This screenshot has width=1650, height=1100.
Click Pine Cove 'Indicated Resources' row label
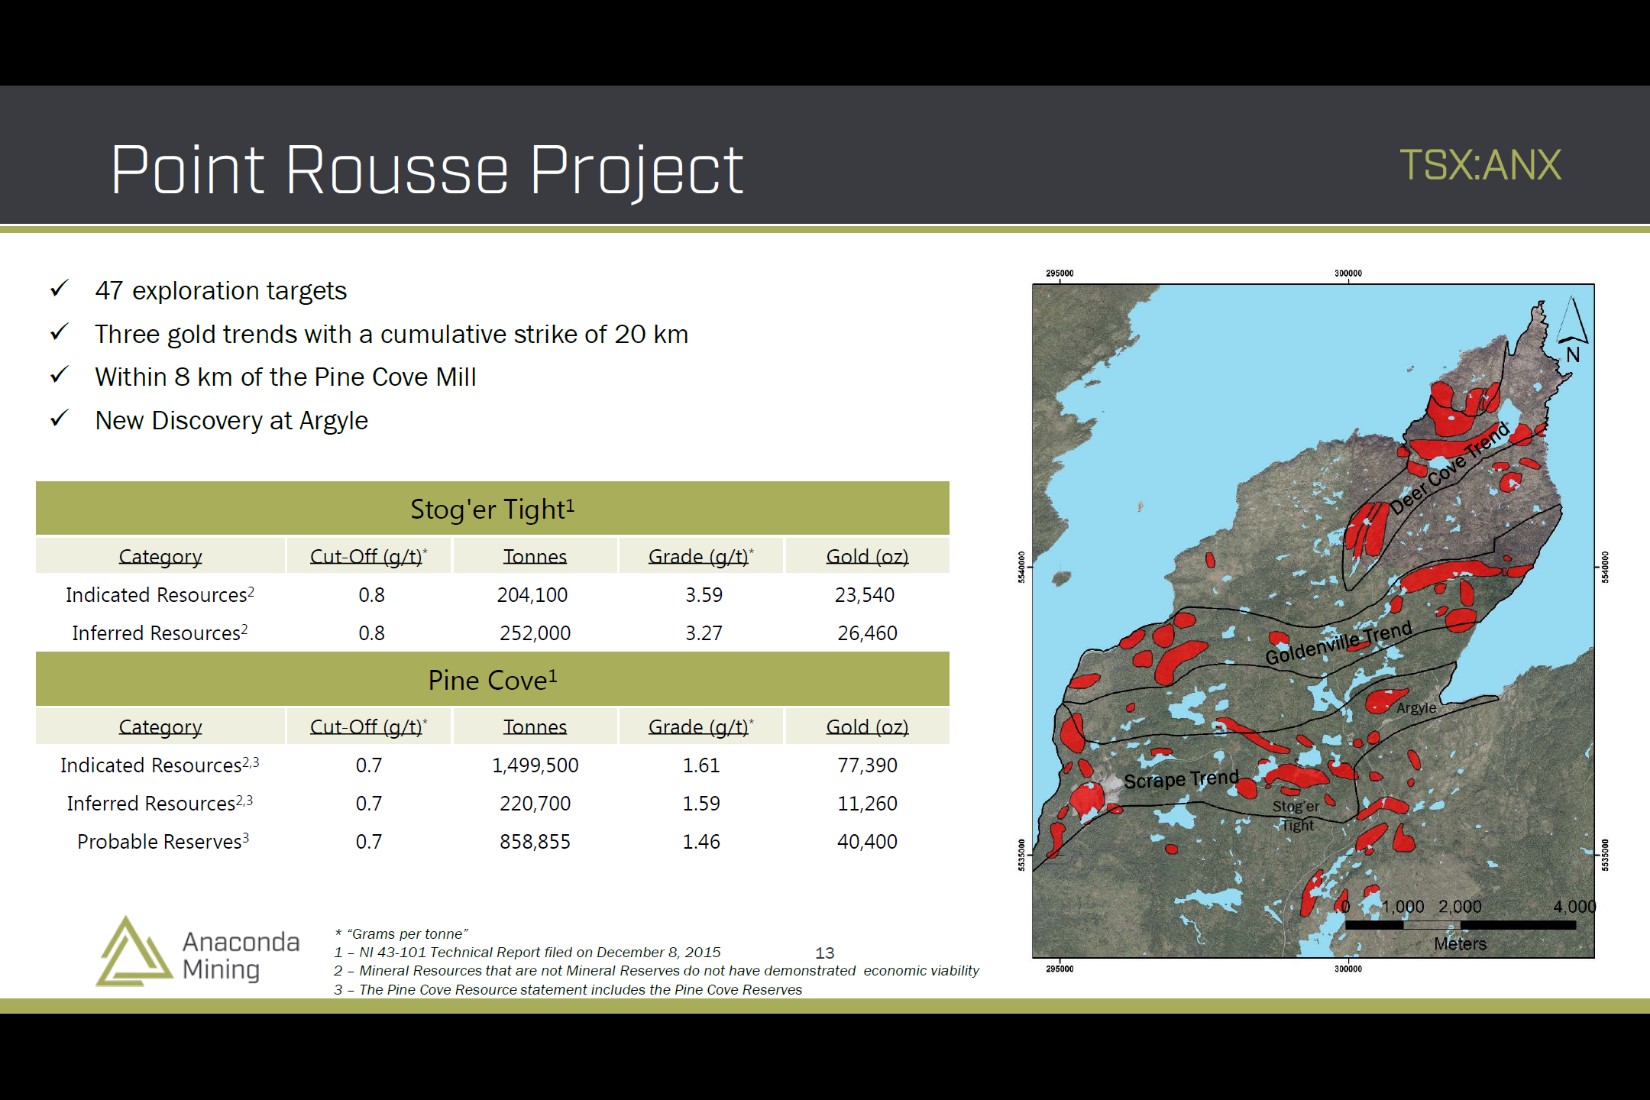coord(160,765)
